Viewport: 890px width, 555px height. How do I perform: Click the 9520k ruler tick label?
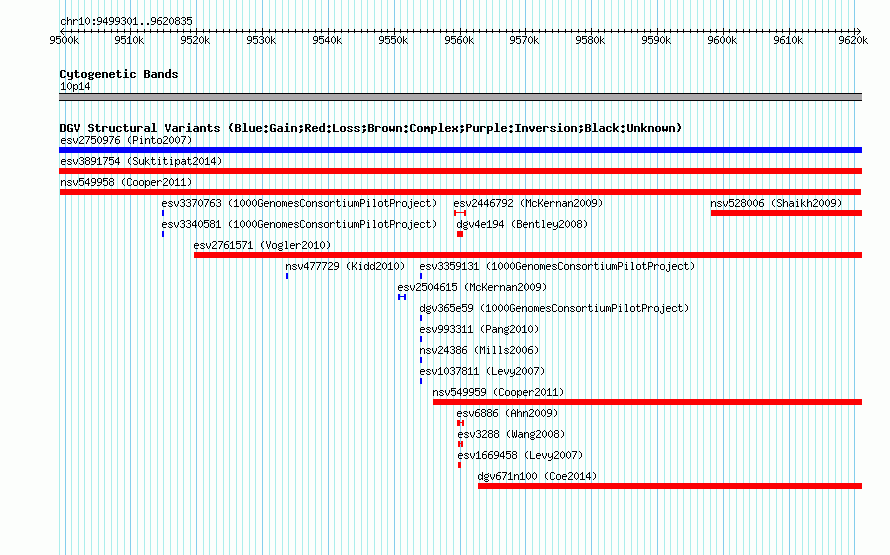pyautogui.click(x=195, y=40)
